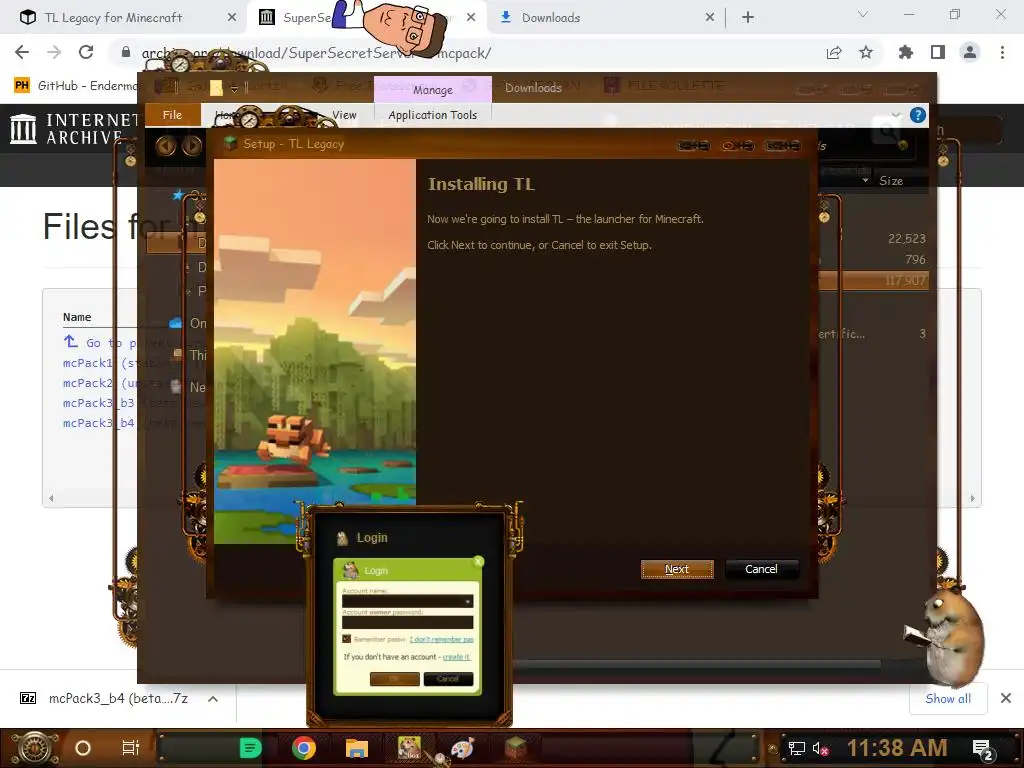This screenshot has width=1024, height=768.
Task: Click Show all downloads
Action: 948,699
